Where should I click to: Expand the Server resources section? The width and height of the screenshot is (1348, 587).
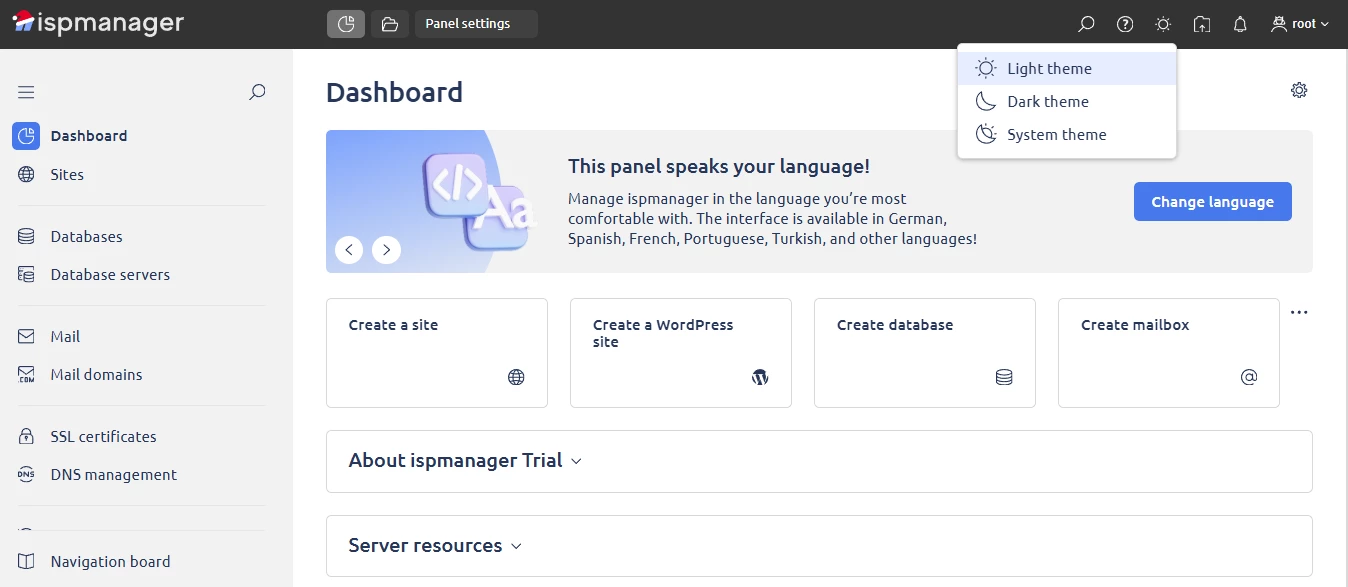(x=433, y=545)
